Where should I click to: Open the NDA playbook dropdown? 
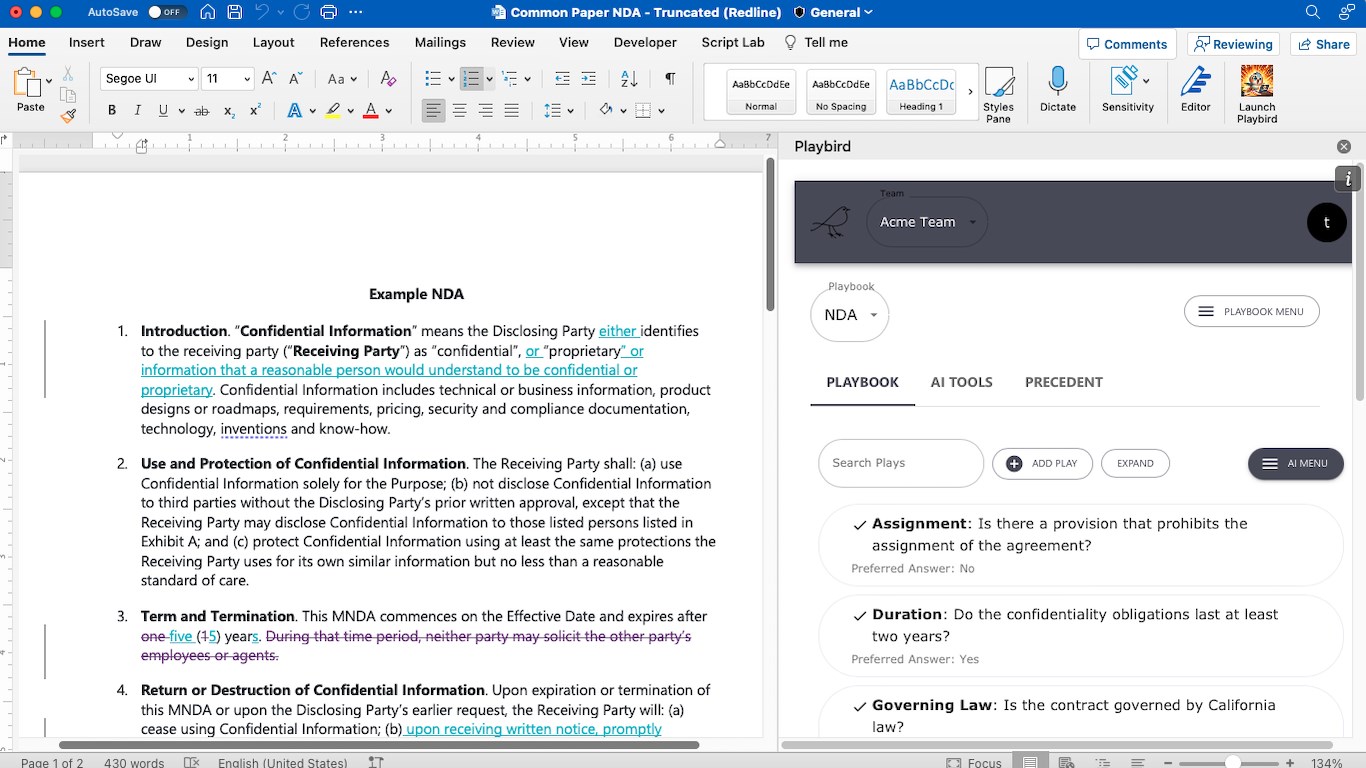pyautogui.click(x=849, y=315)
